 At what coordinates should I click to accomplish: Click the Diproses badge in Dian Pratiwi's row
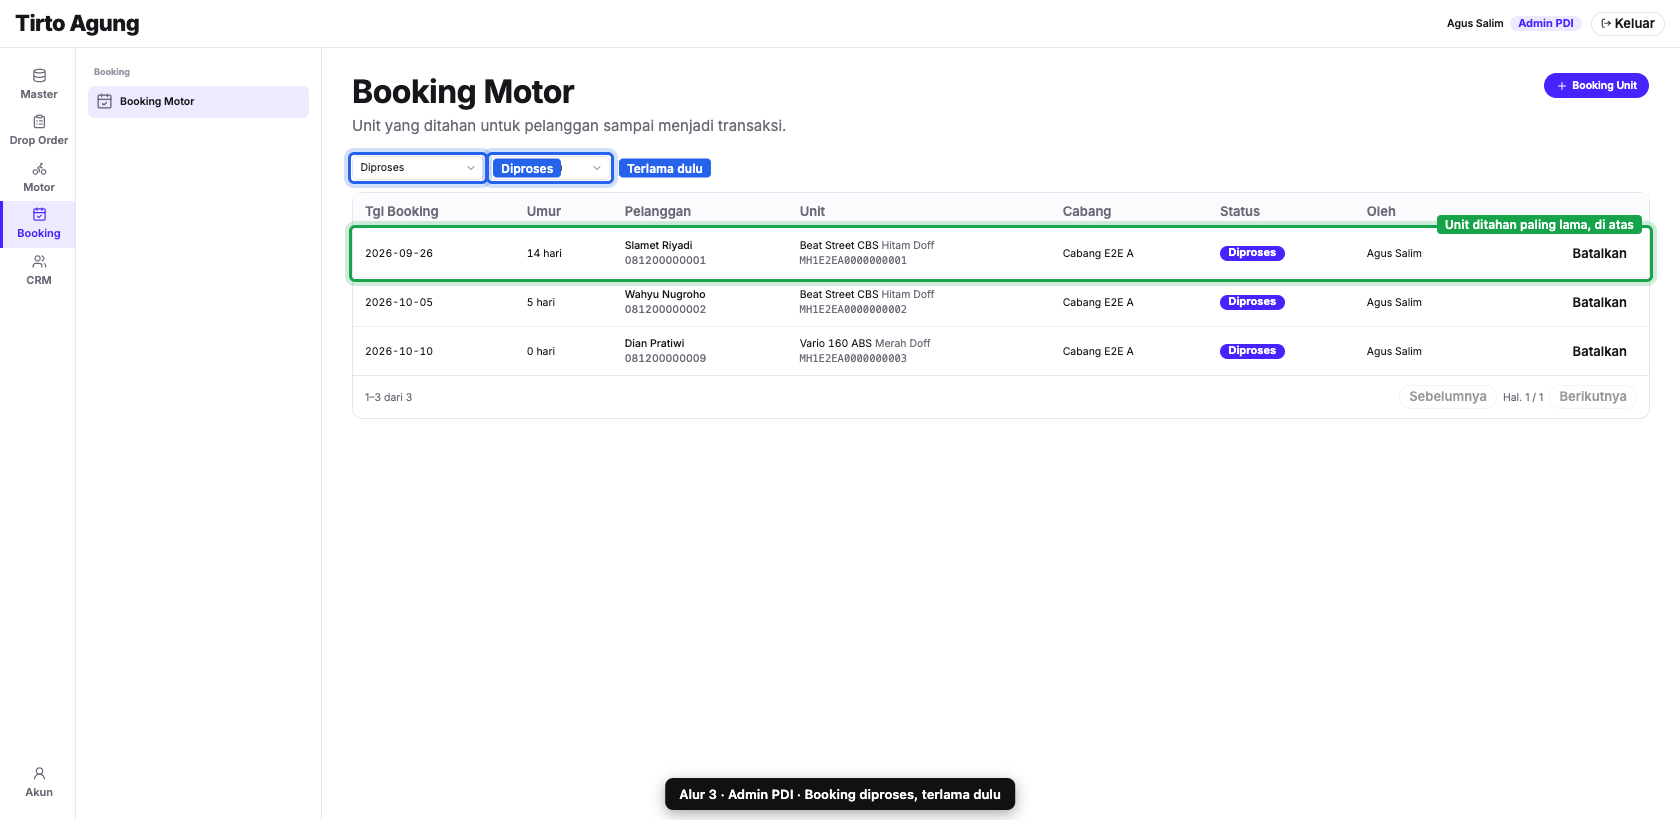(x=1252, y=351)
